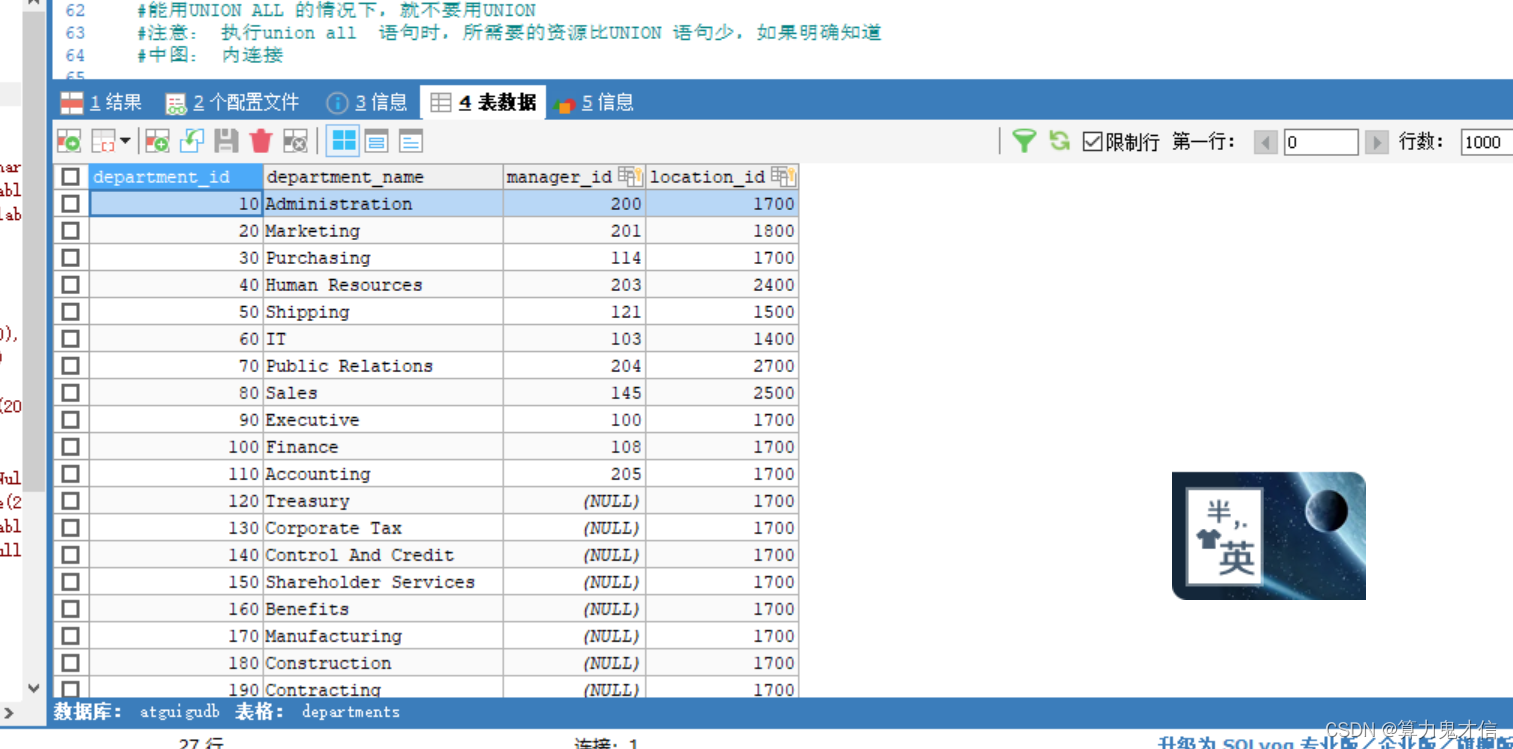Delete selected row via the red trash icon

(x=259, y=141)
